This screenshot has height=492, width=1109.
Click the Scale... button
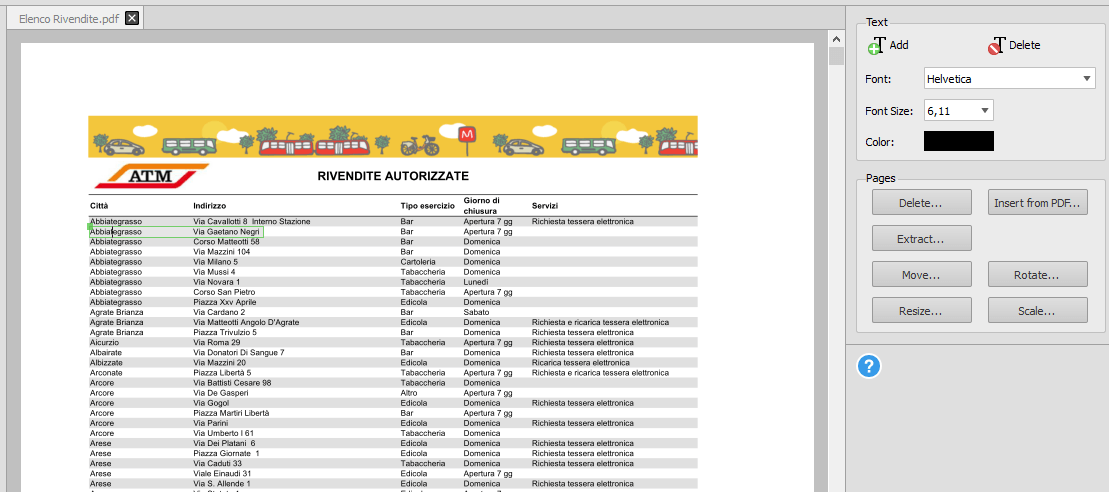[x=1038, y=310]
